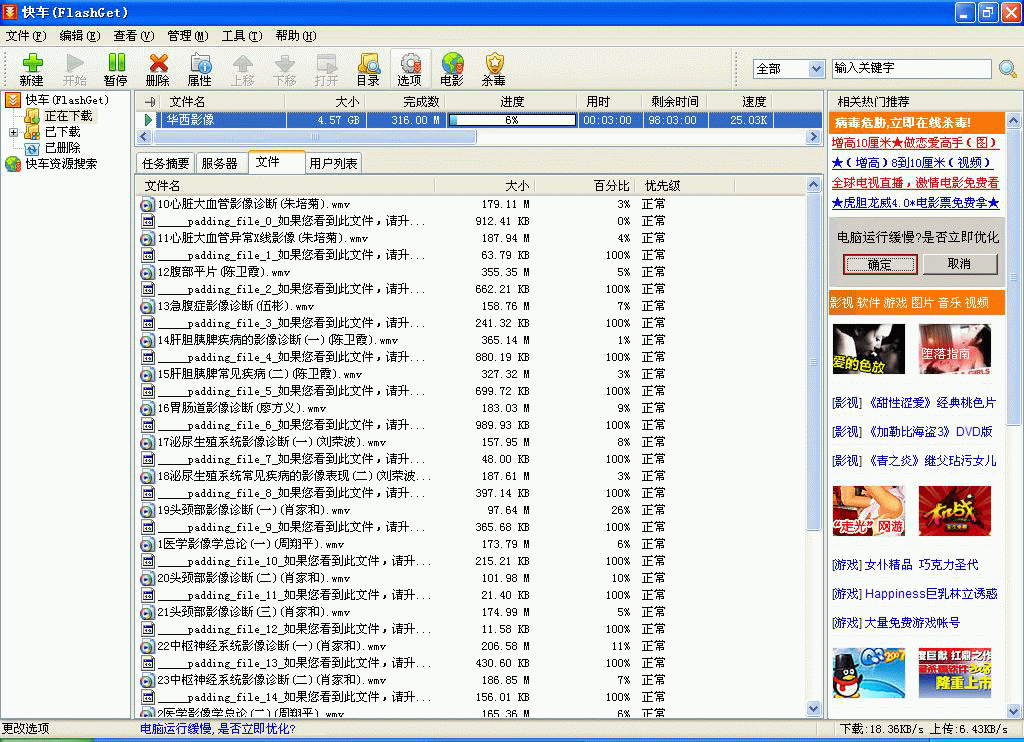Click file icon of 19头颈部影像诊断(一).wmv
This screenshot has height=742, width=1024.
point(148,510)
